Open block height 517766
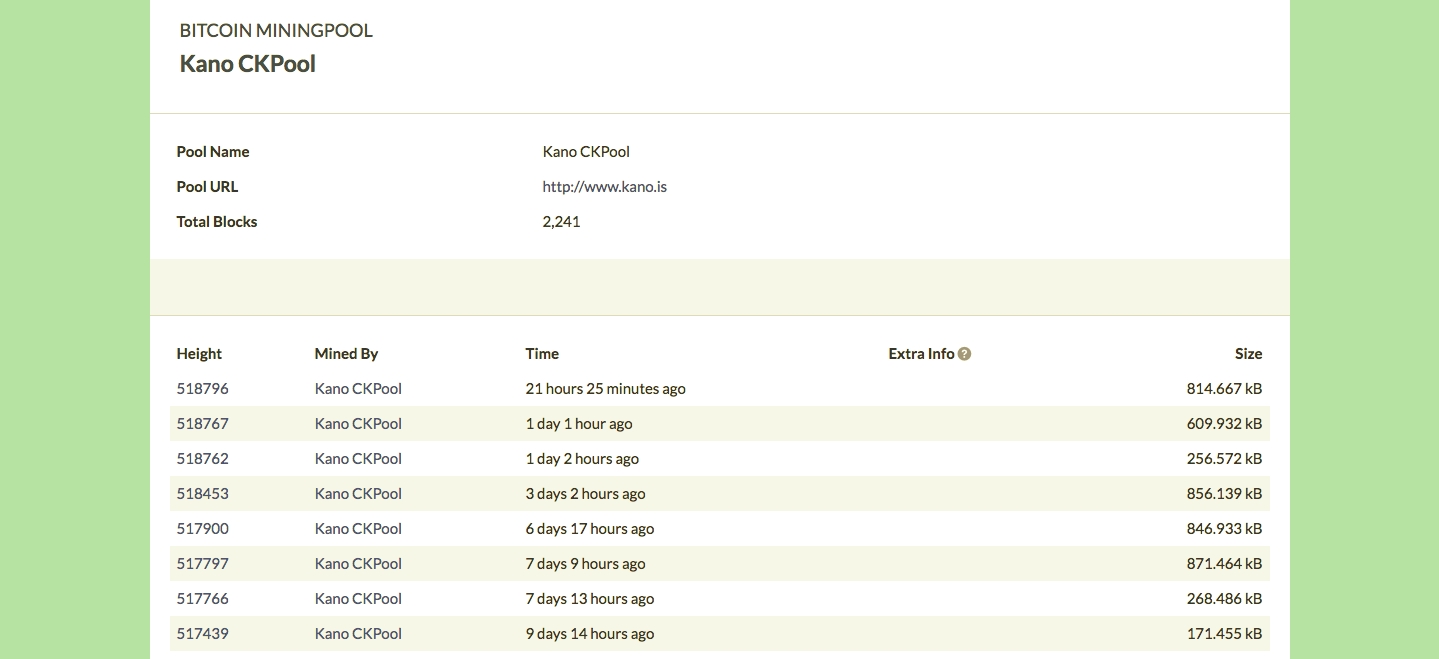 [x=202, y=599]
